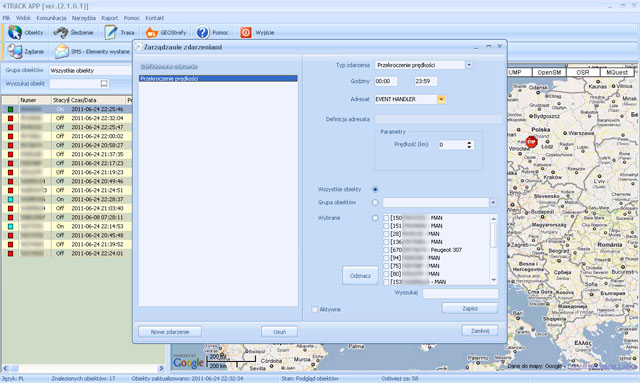Open the Grupa obiektów dropdown in dialog
The height and width of the screenshot is (383, 640).
click(493, 203)
